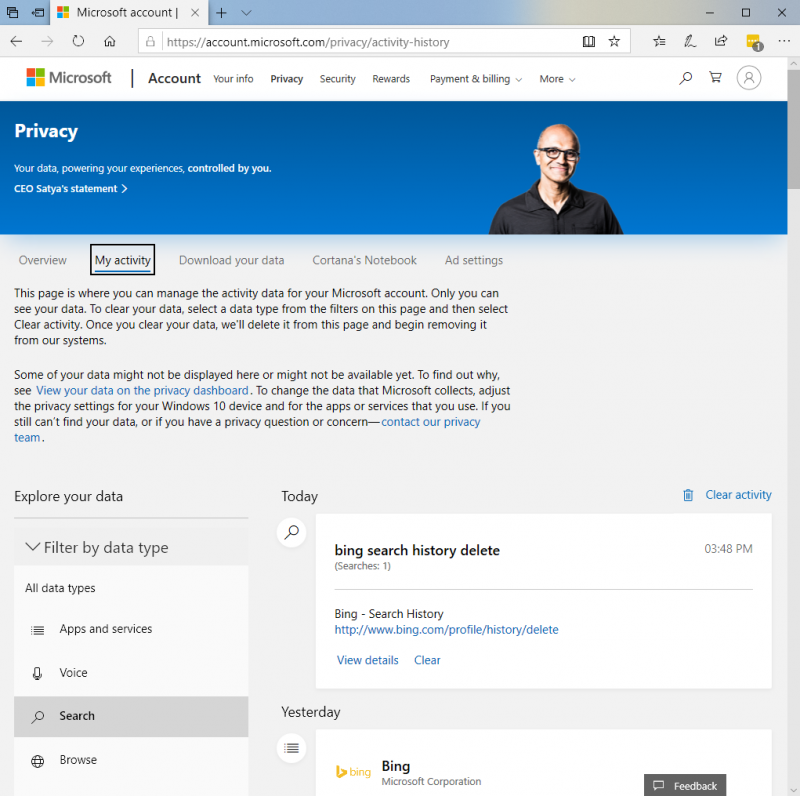The height and width of the screenshot is (796, 800).
Task: Click the search icon beside Today's entry
Action: [x=291, y=532]
